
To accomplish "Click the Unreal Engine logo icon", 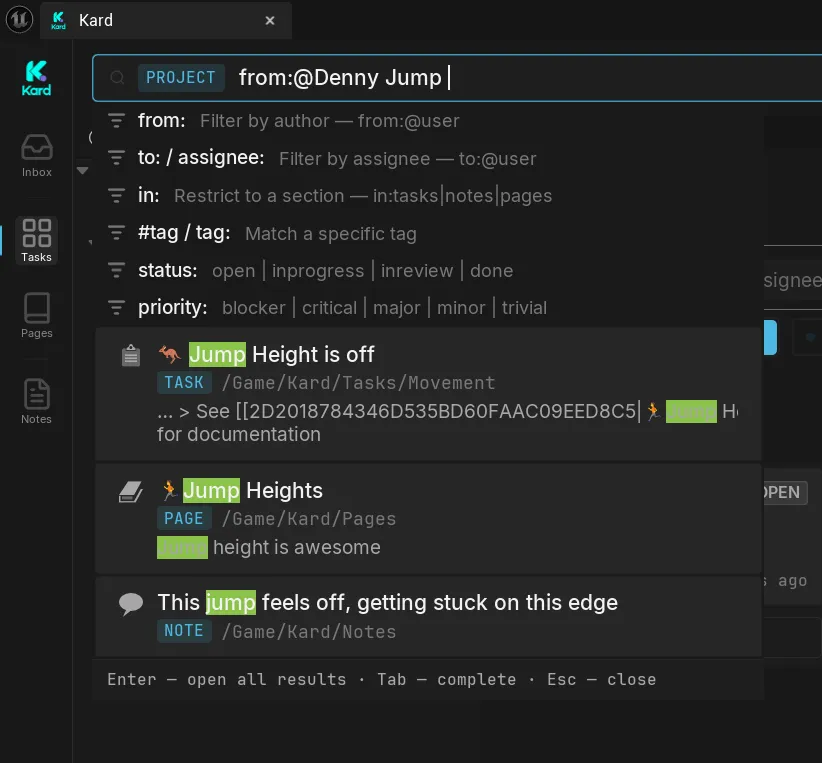I will tap(19, 19).
